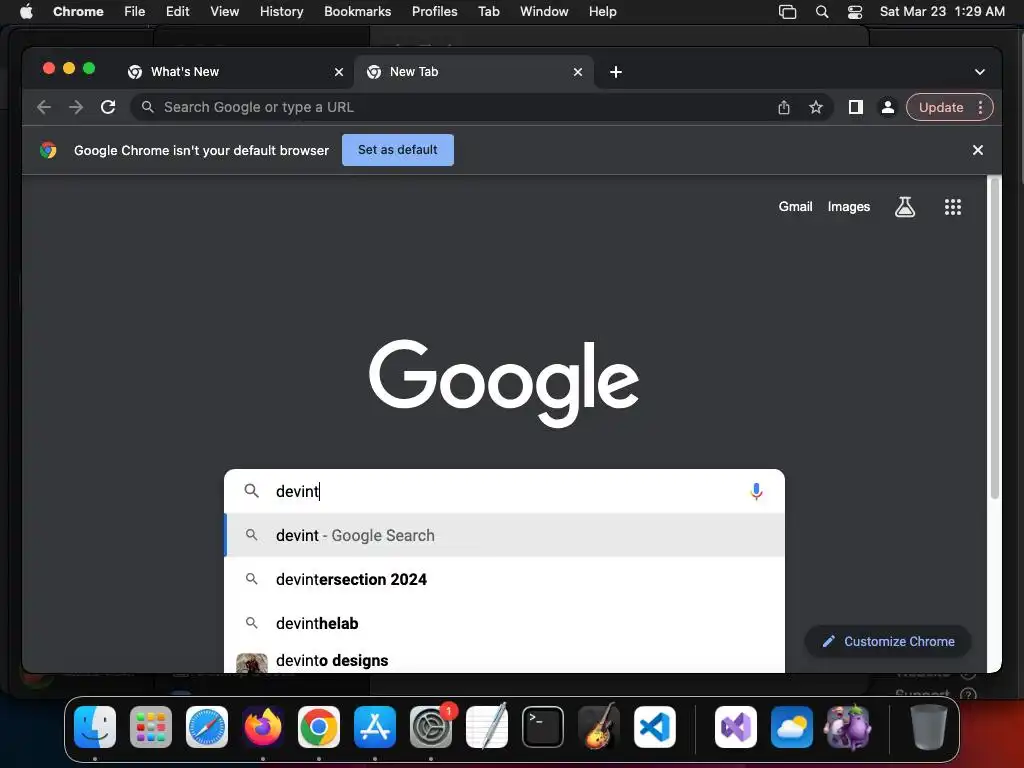
Task: Launch Firefox from the dock
Action: pos(263,727)
